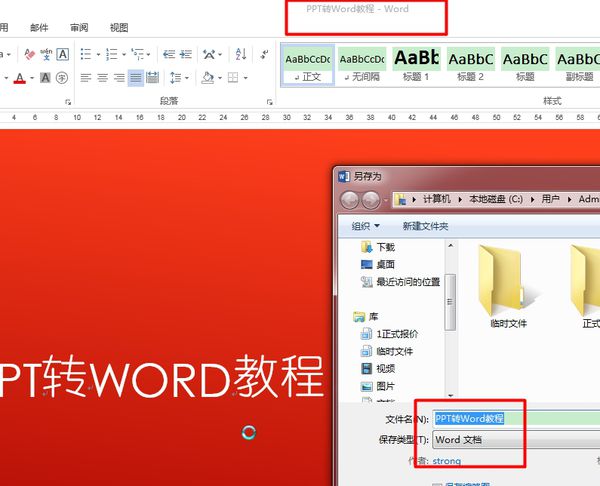Apply the 标题 1 style
This screenshot has width=600, height=486.
coord(416,65)
